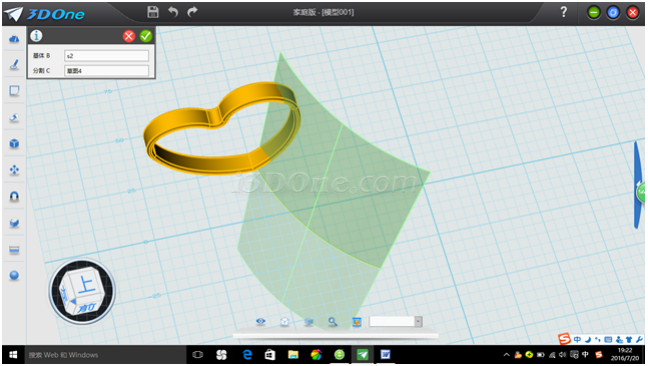The image size is (648, 366).
Task: Open the zoom magnifier view option
Action: 332,321
